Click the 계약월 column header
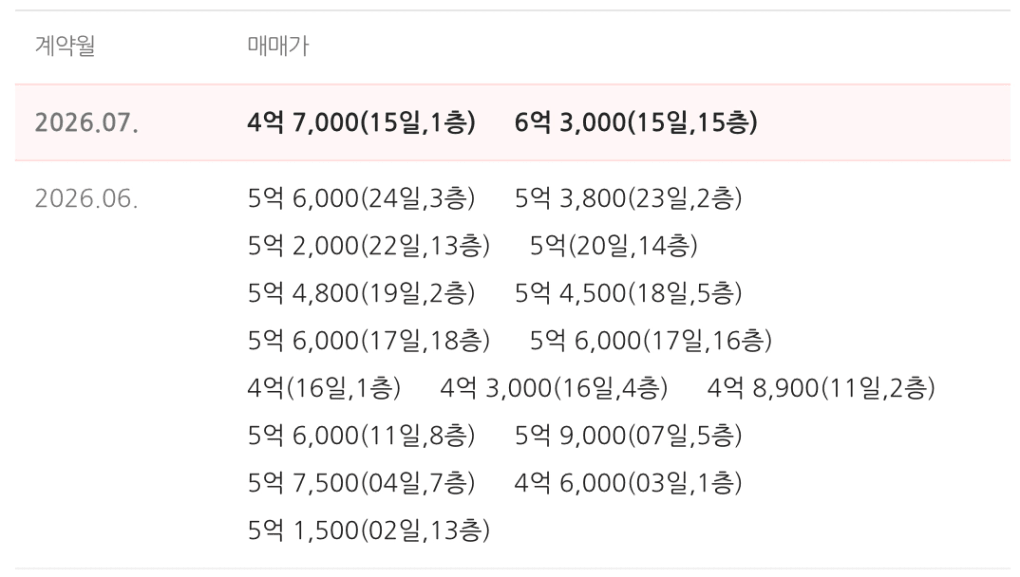 click(x=65, y=46)
